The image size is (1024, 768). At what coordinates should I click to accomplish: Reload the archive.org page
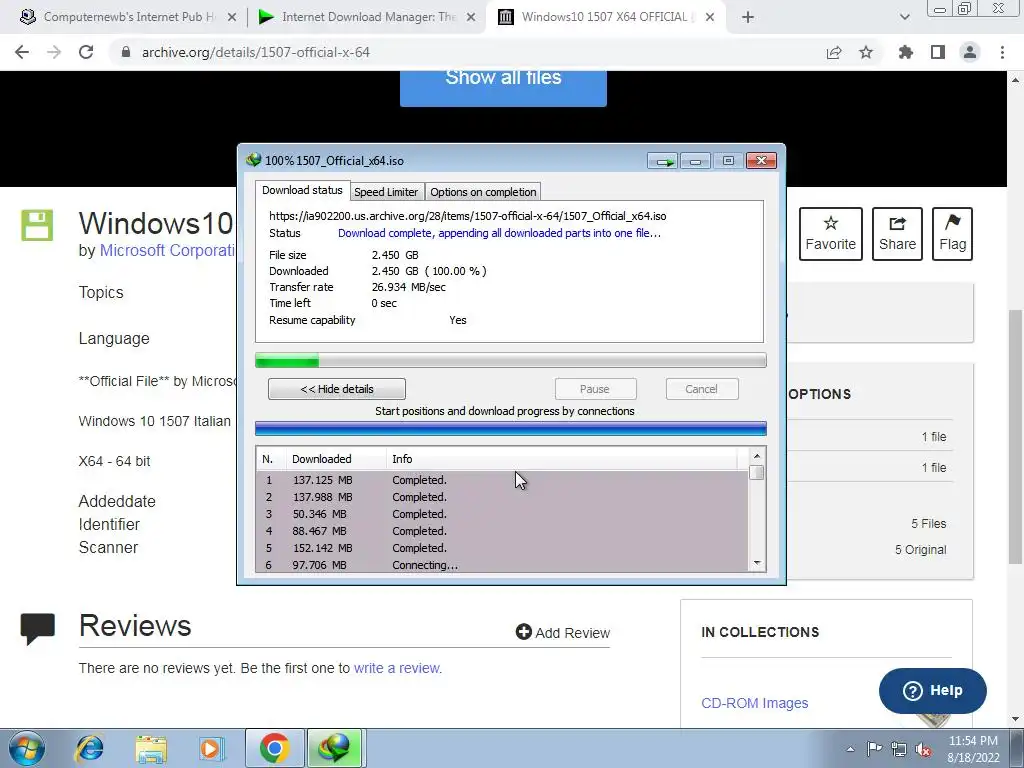tap(86, 52)
